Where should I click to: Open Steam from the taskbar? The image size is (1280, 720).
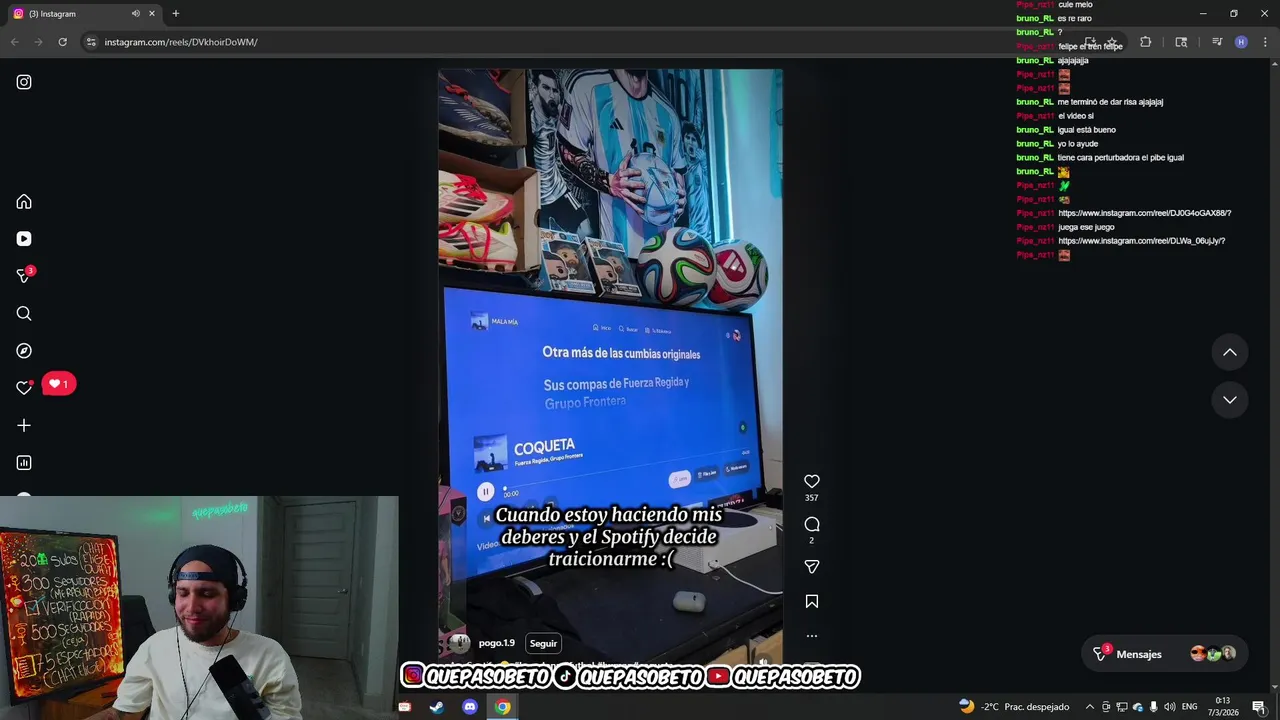(437, 707)
